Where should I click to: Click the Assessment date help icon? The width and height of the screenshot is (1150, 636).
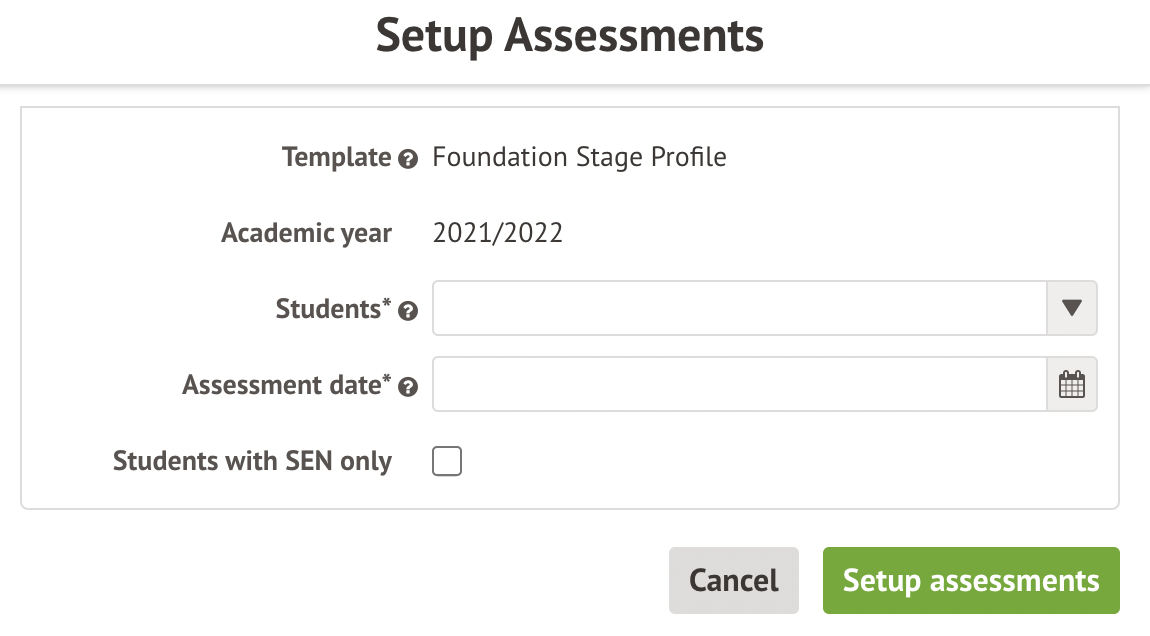tap(407, 387)
